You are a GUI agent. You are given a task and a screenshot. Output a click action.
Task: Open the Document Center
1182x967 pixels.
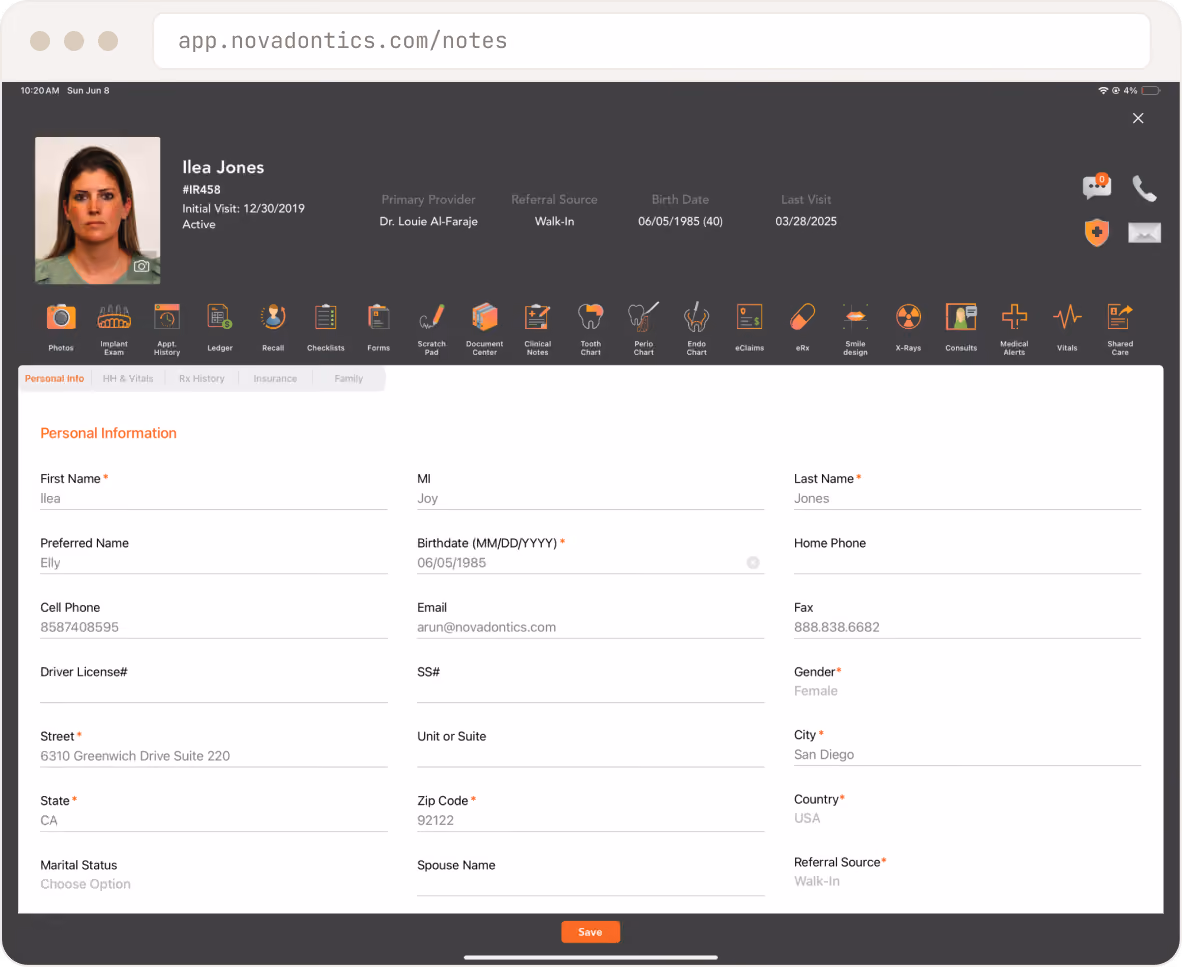485,317
